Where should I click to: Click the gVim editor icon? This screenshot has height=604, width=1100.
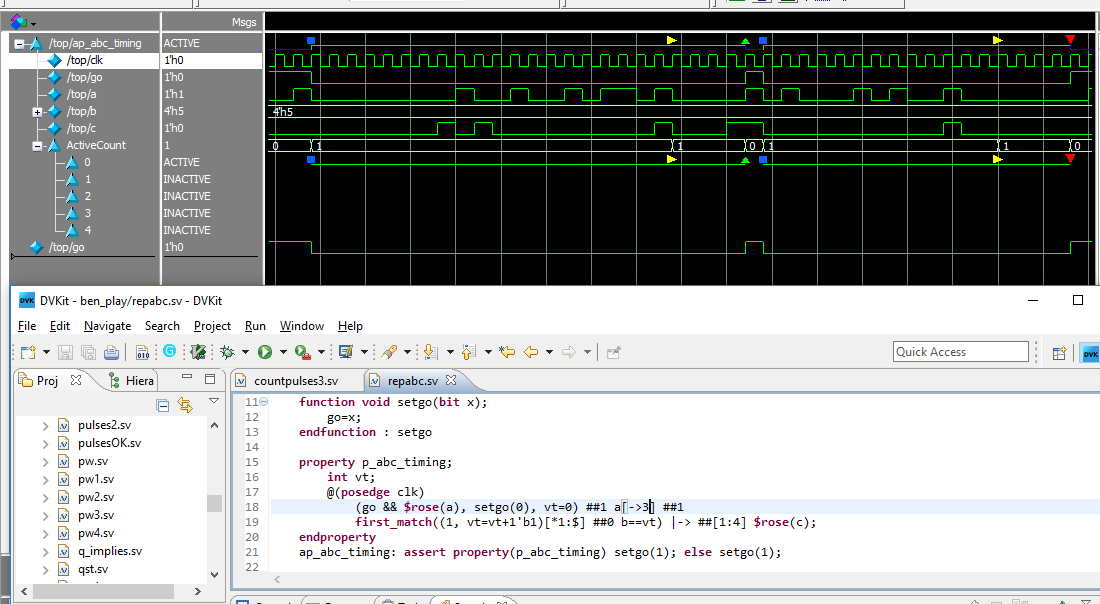[x=199, y=352]
